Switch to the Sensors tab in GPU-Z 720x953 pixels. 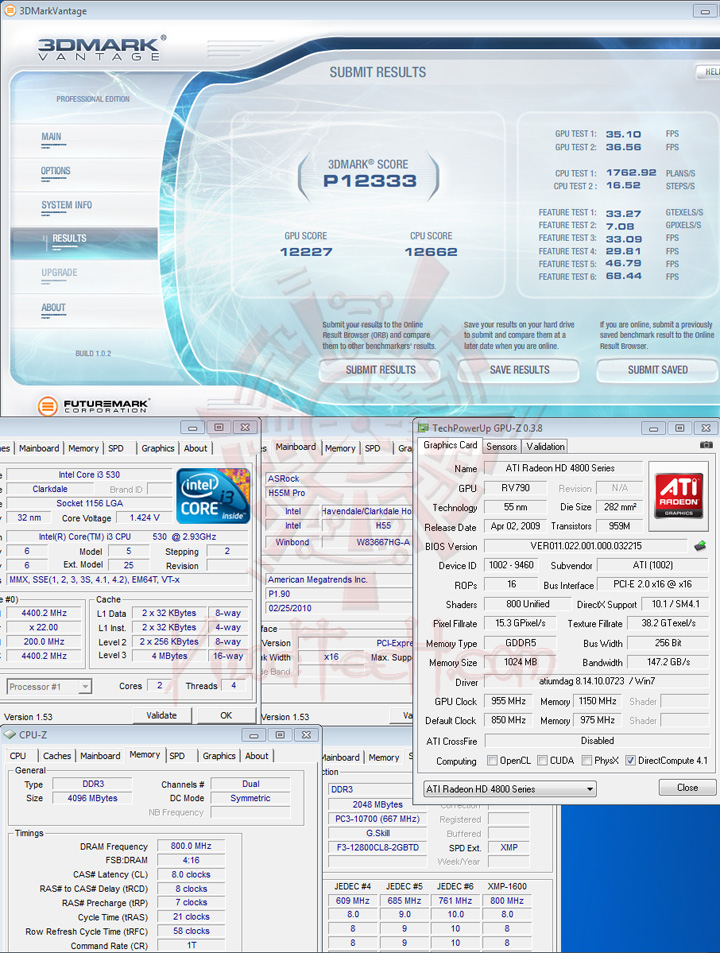coord(501,446)
